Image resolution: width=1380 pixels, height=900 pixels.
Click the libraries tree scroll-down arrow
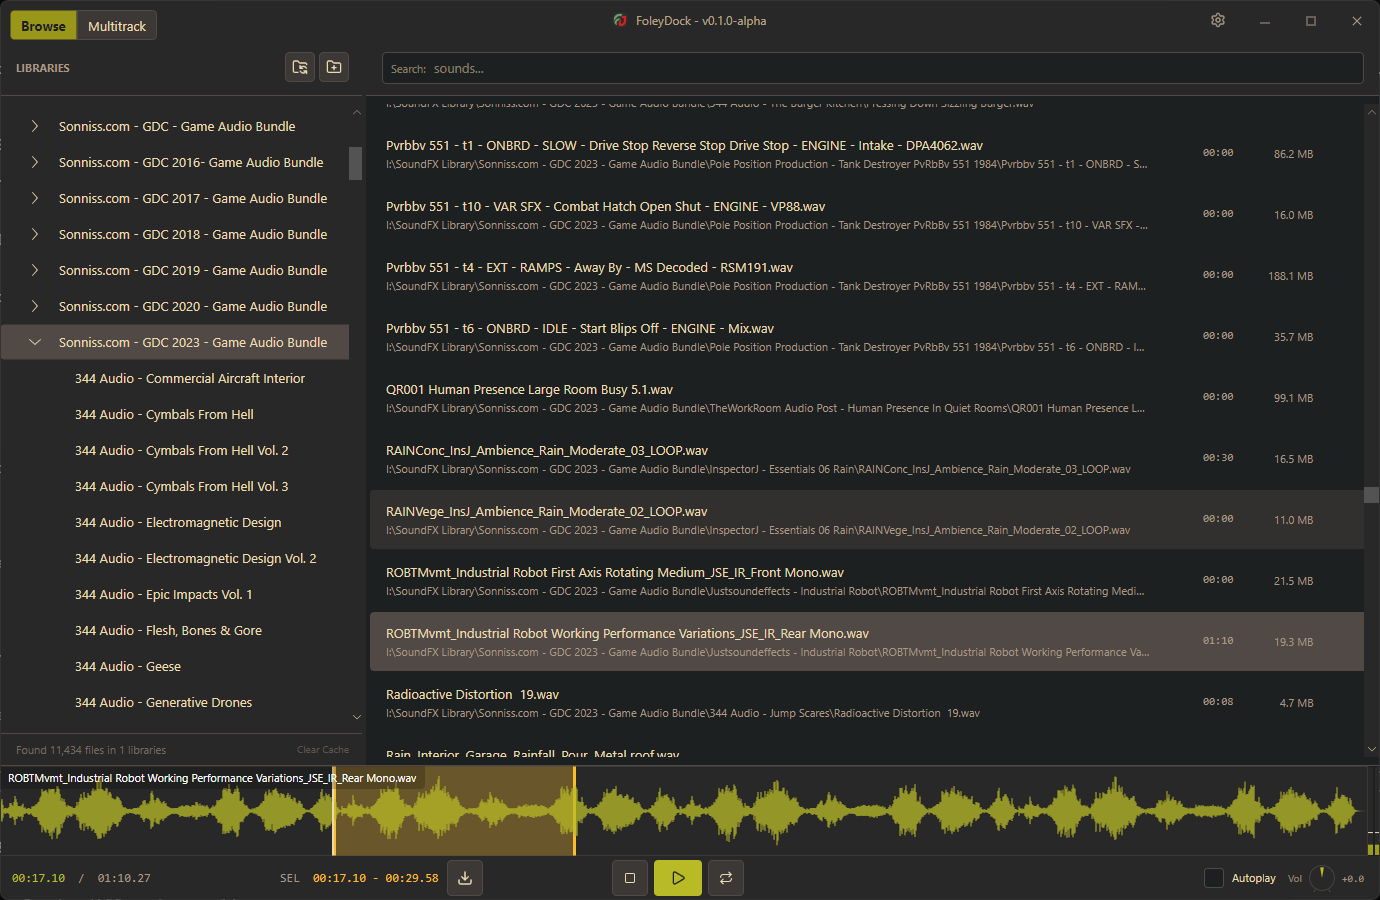[x=356, y=717]
